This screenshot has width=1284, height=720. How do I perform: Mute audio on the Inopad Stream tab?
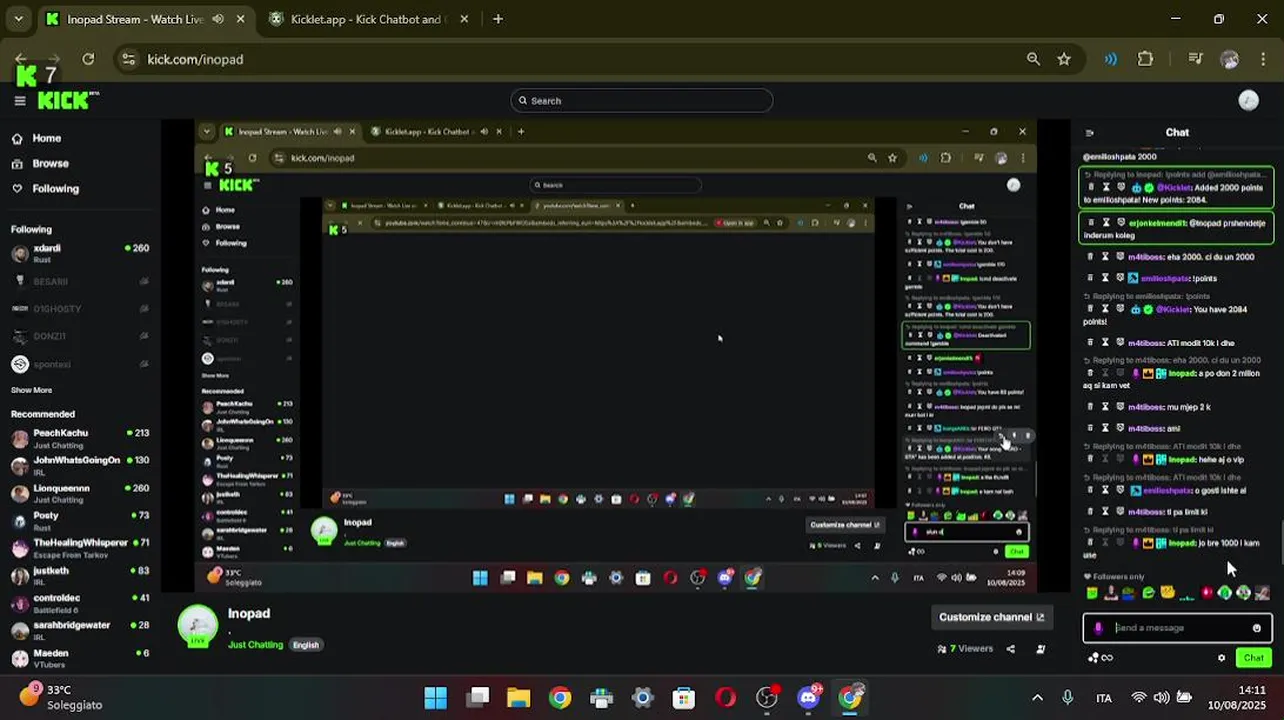click(217, 19)
